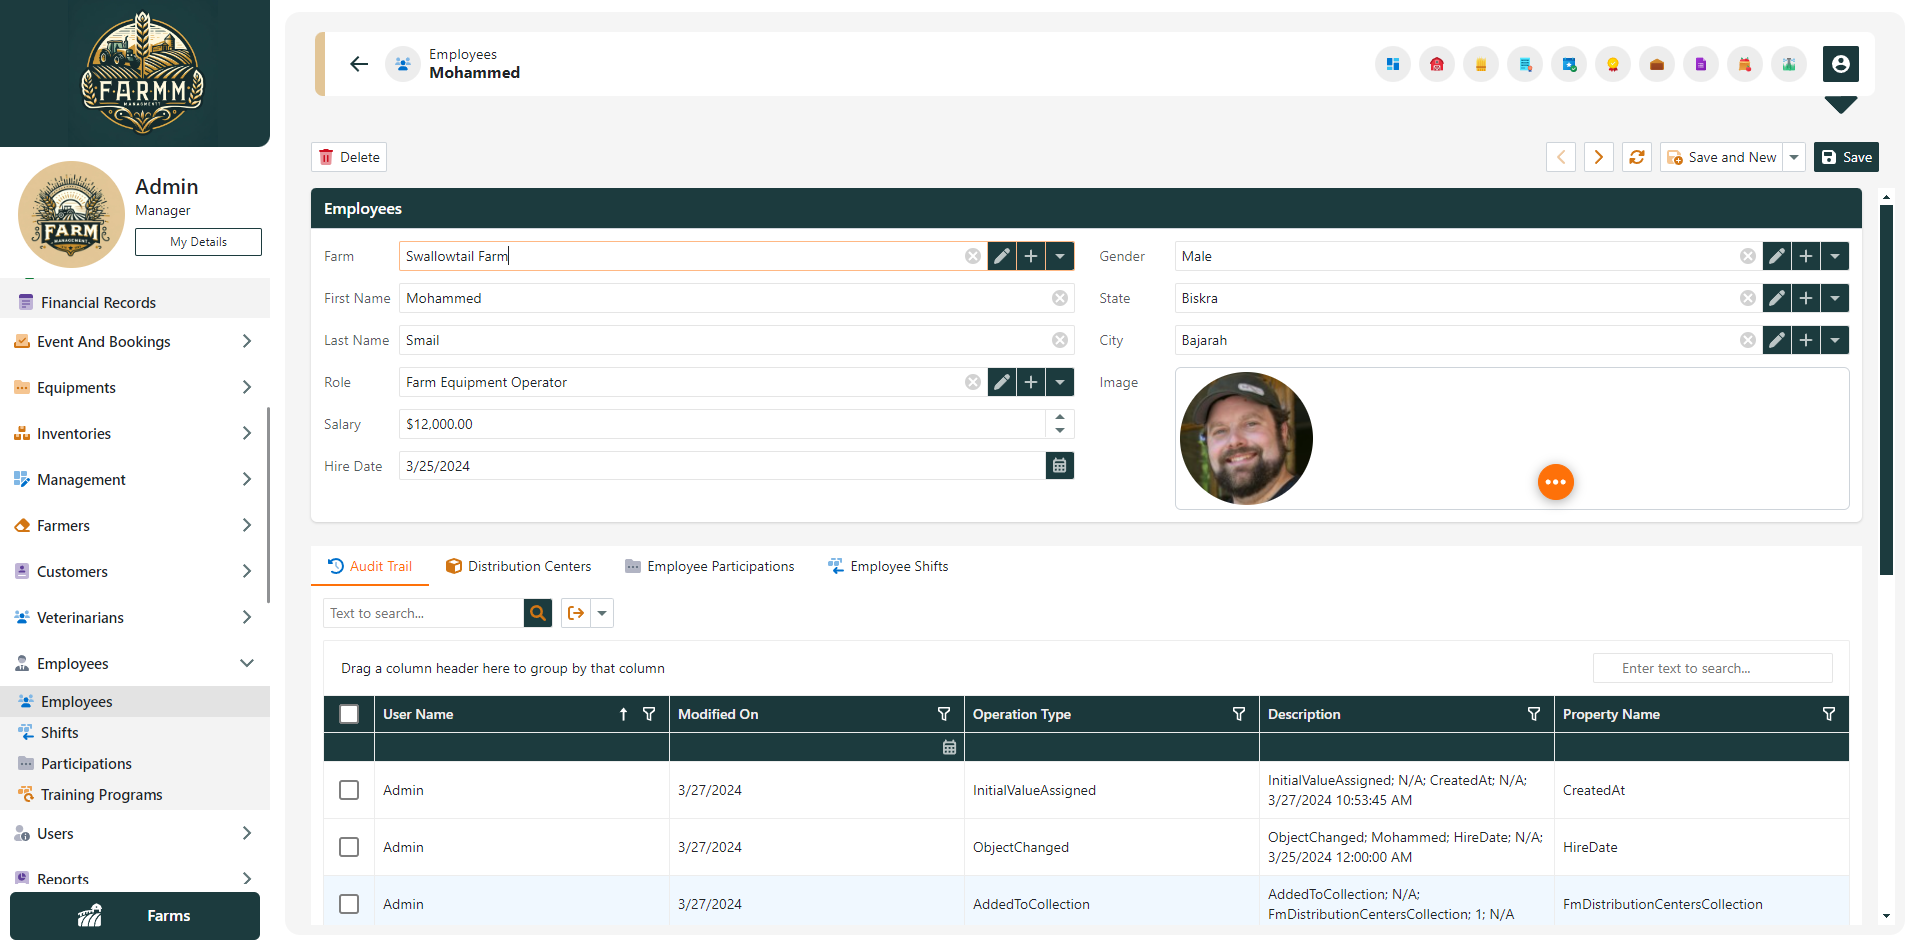Click the My Details button
This screenshot has width=1920, height=945.
click(197, 241)
